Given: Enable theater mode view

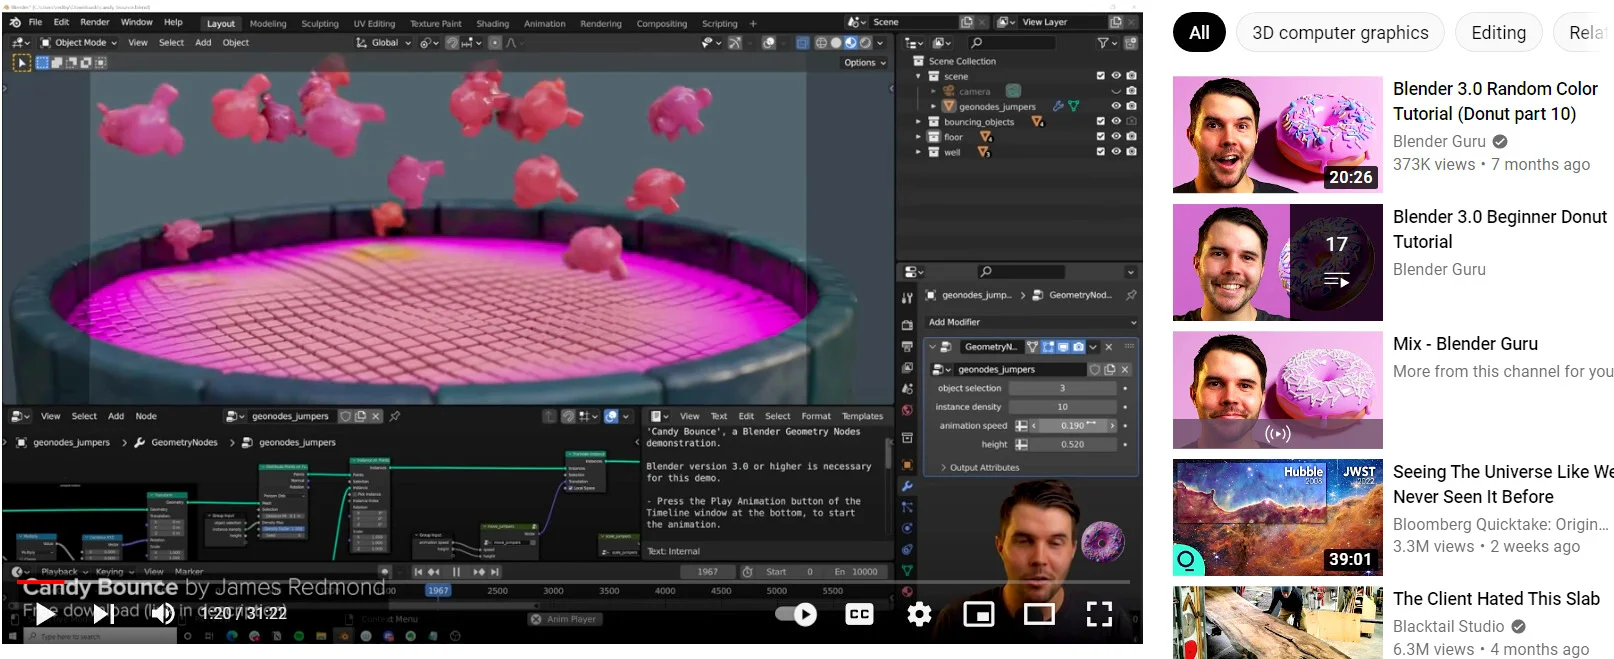Looking at the screenshot, I should click(x=1039, y=614).
